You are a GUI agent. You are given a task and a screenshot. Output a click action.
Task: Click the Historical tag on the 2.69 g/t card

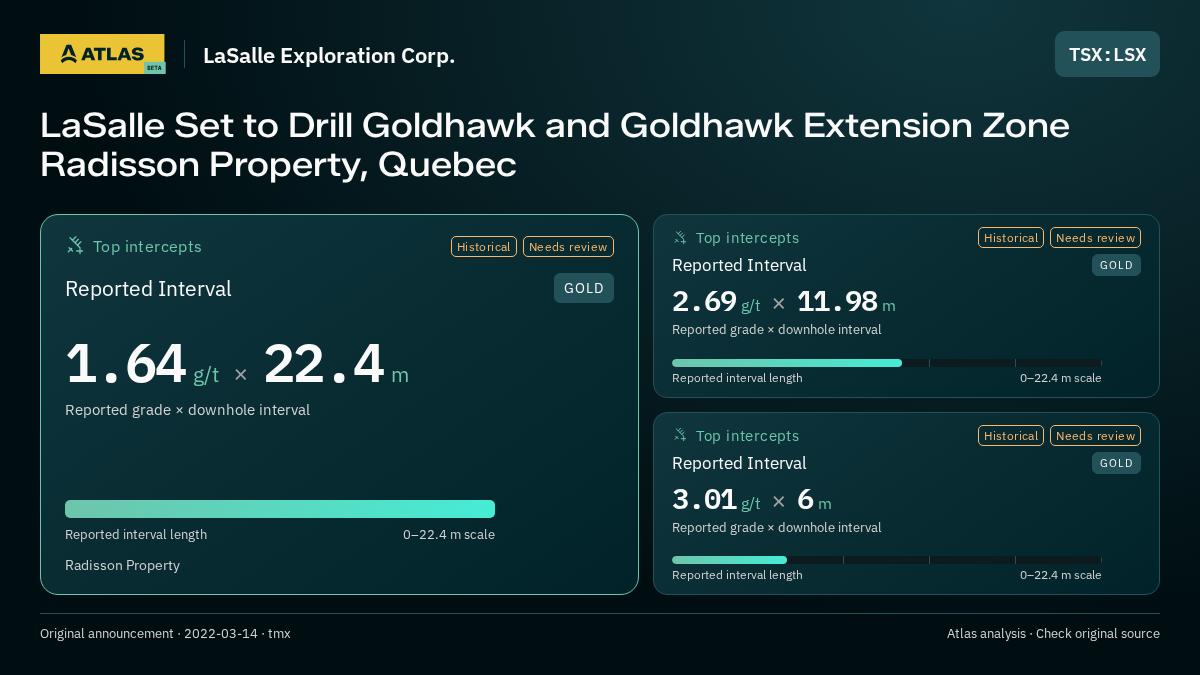(1011, 238)
